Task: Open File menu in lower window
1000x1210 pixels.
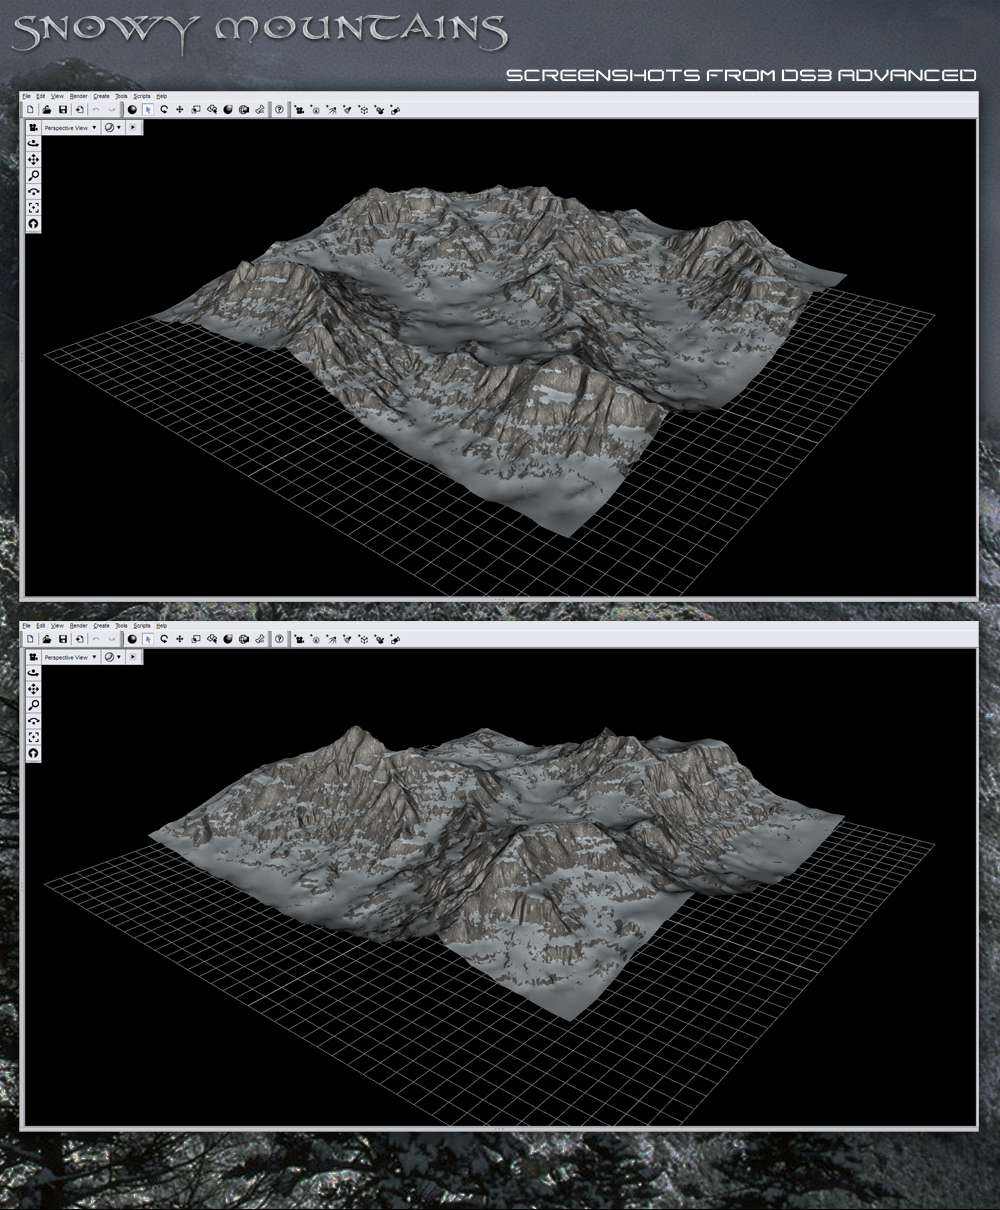Action: (x=26, y=625)
